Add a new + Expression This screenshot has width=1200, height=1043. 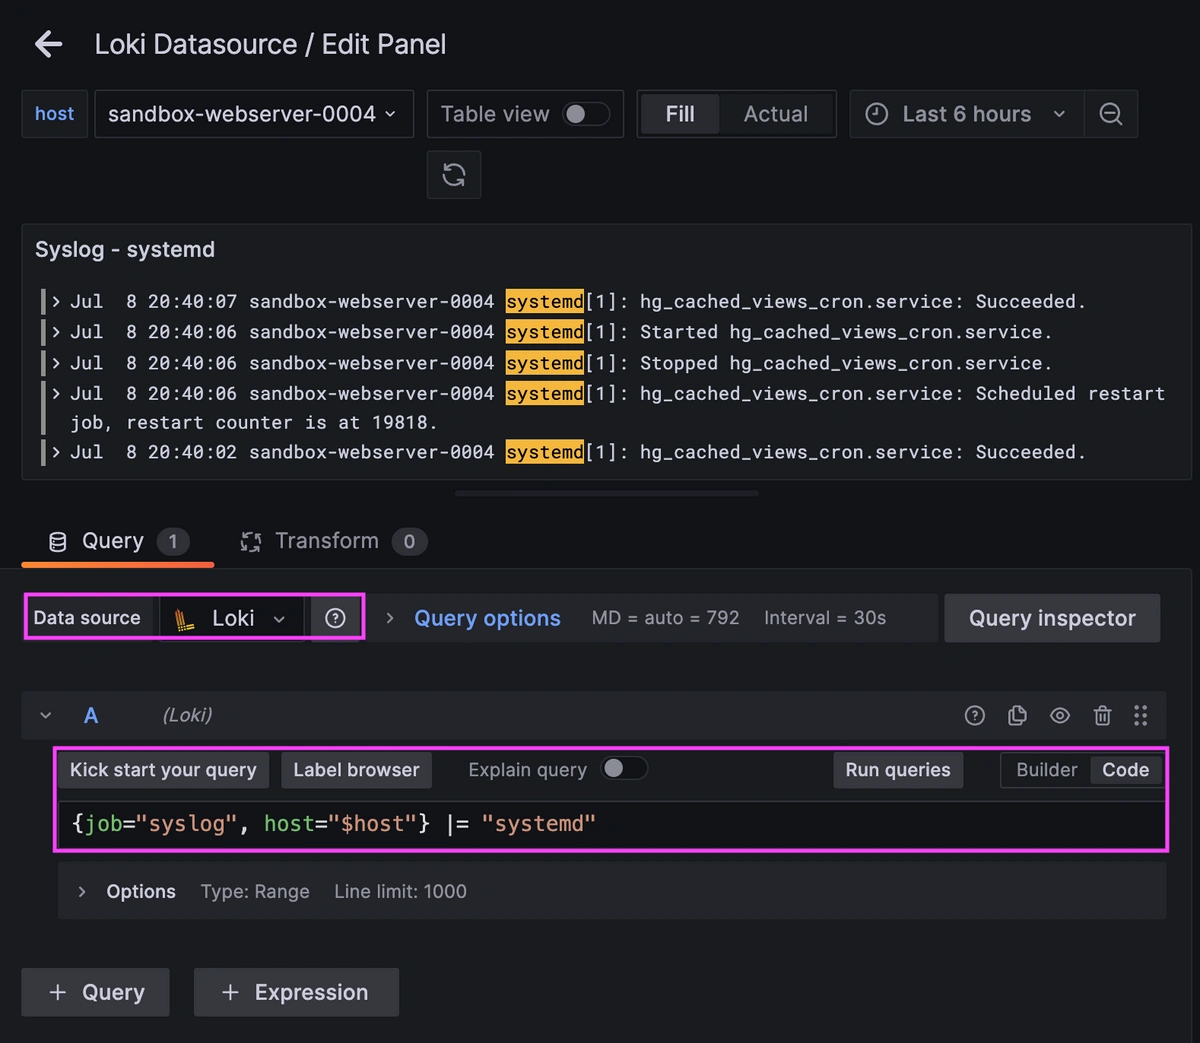coord(296,992)
